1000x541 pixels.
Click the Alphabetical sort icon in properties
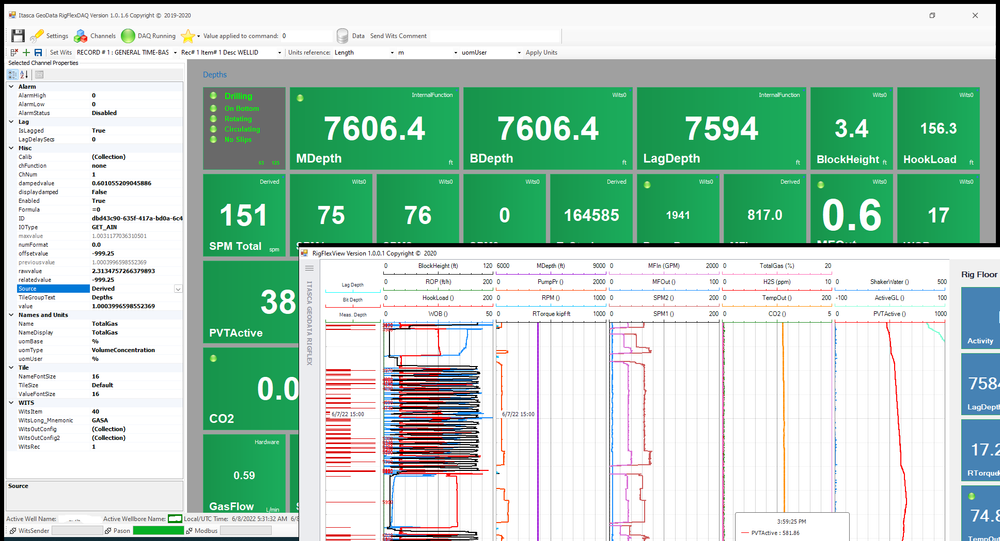(x=24, y=75)
